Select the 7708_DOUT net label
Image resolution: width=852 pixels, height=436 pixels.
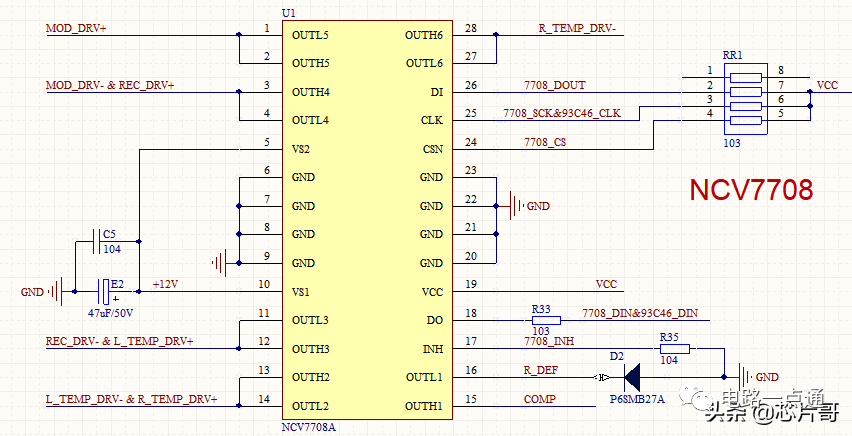coord(555,85)
